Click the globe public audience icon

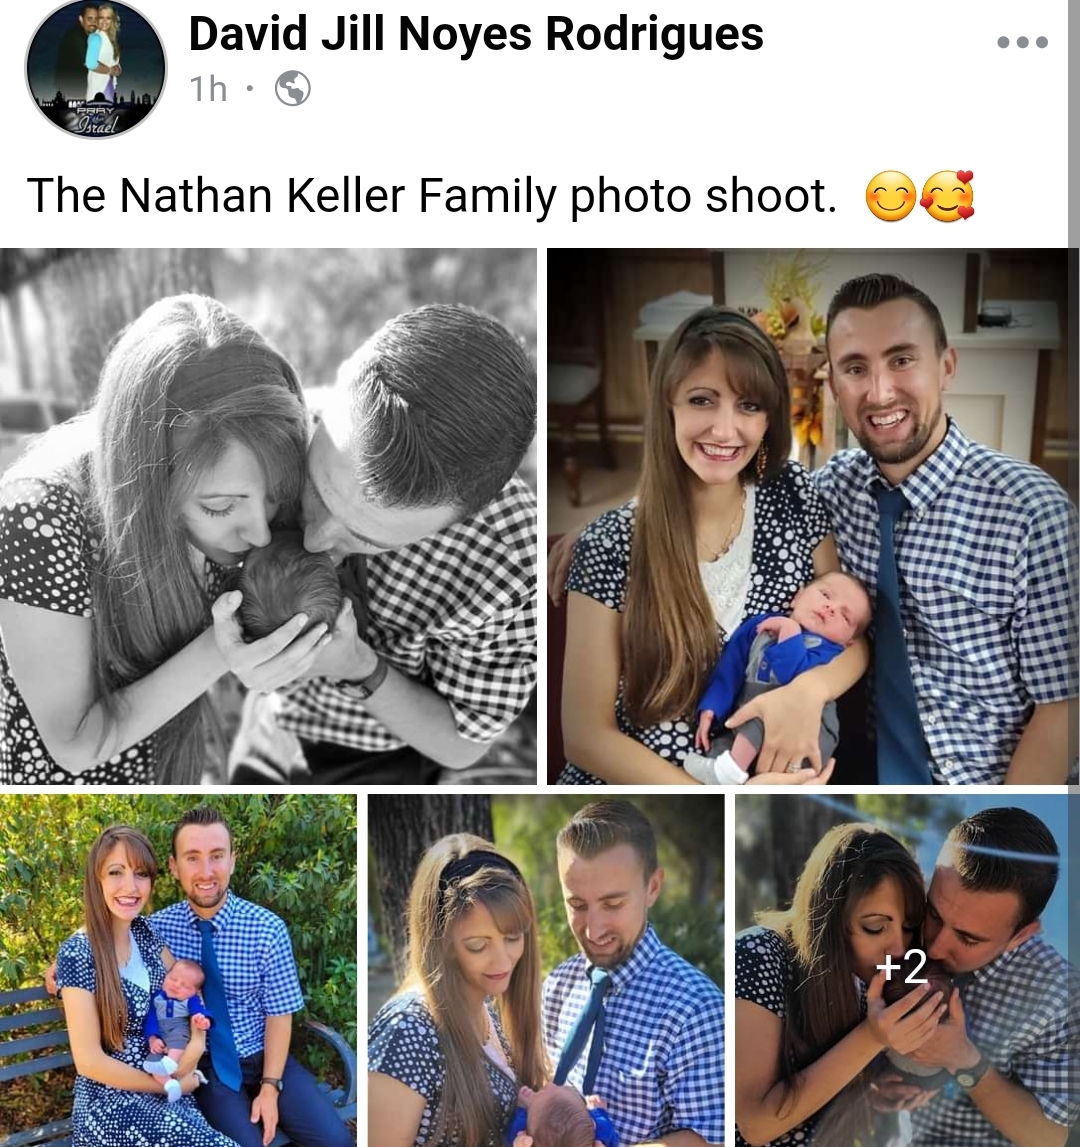(293, 89)
